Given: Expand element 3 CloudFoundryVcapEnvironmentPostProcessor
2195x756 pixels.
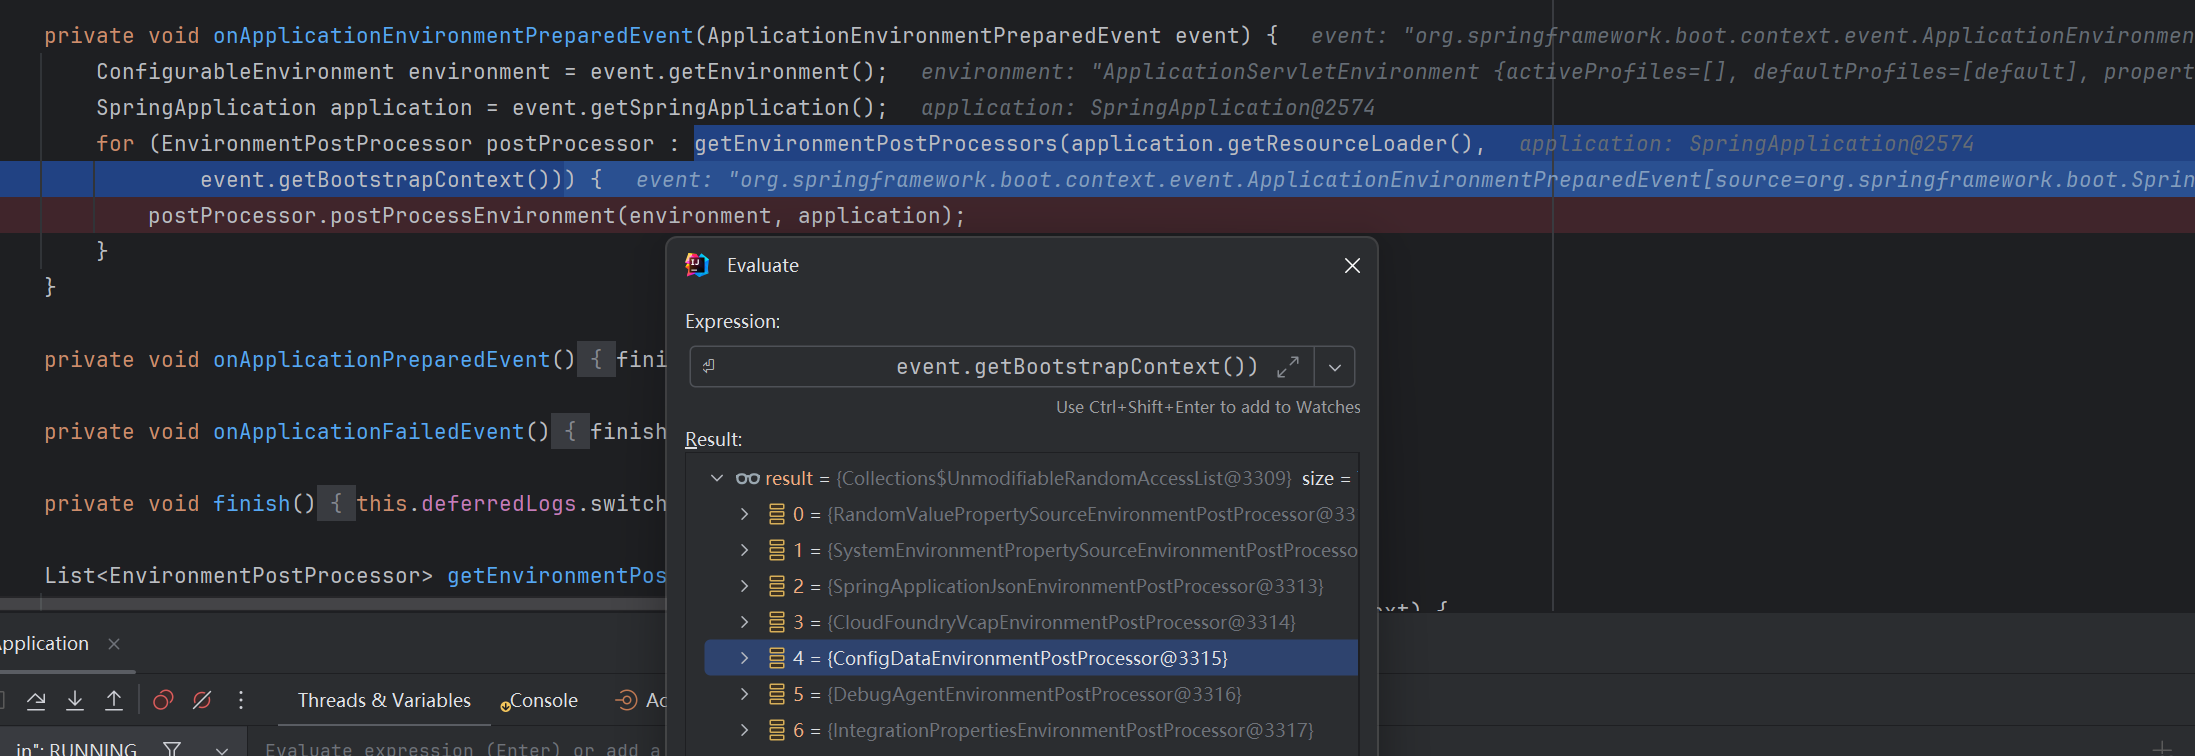Looking at the screenshot, I should click(x=744, y=622).
